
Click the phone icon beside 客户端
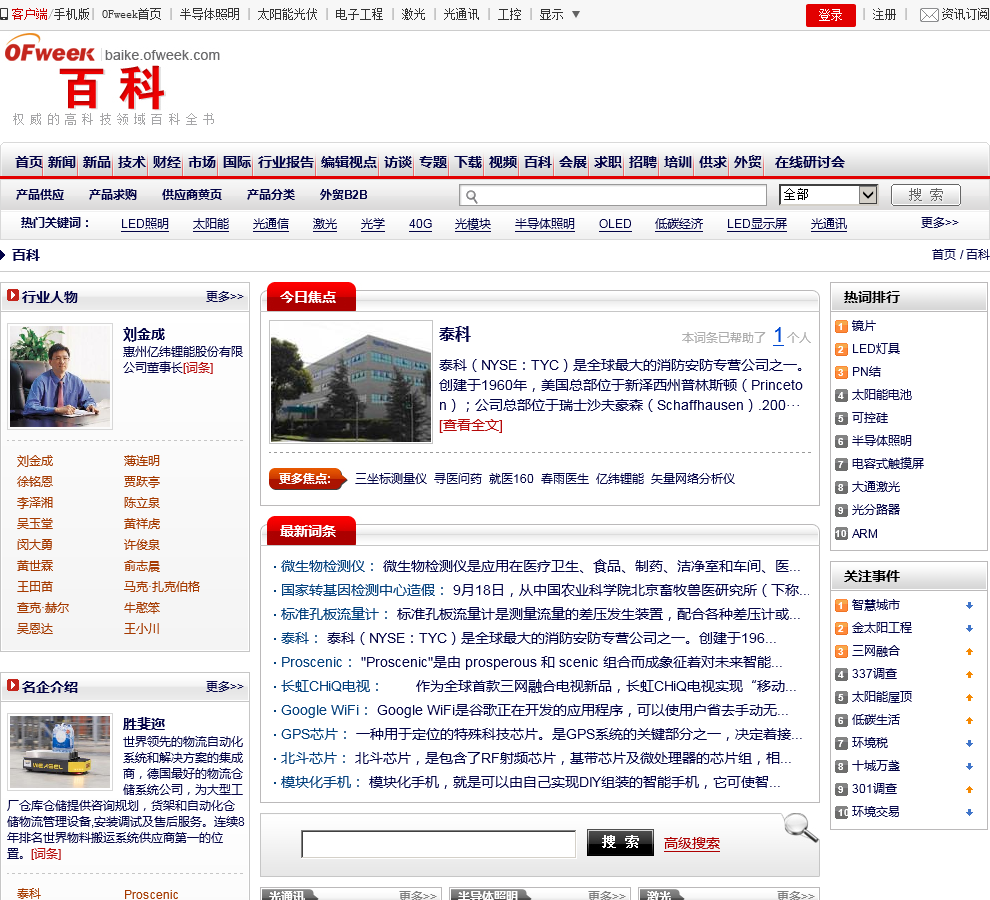coord(4,15)
